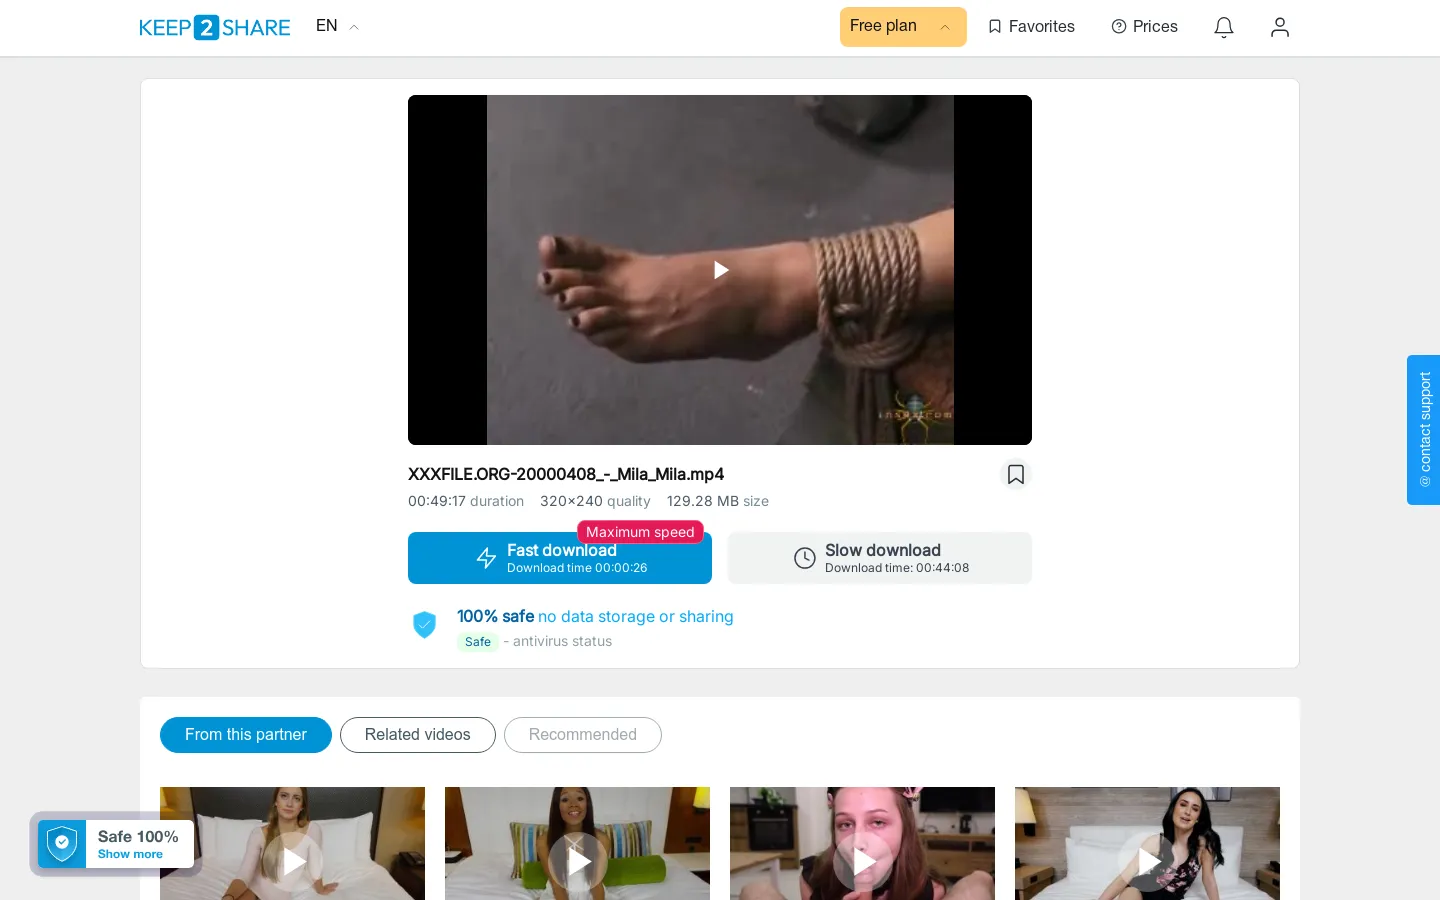This screenshot has width=1440, height=900.
Task: Click the 00:49:17 duration text
Action: tap(466, 501)
